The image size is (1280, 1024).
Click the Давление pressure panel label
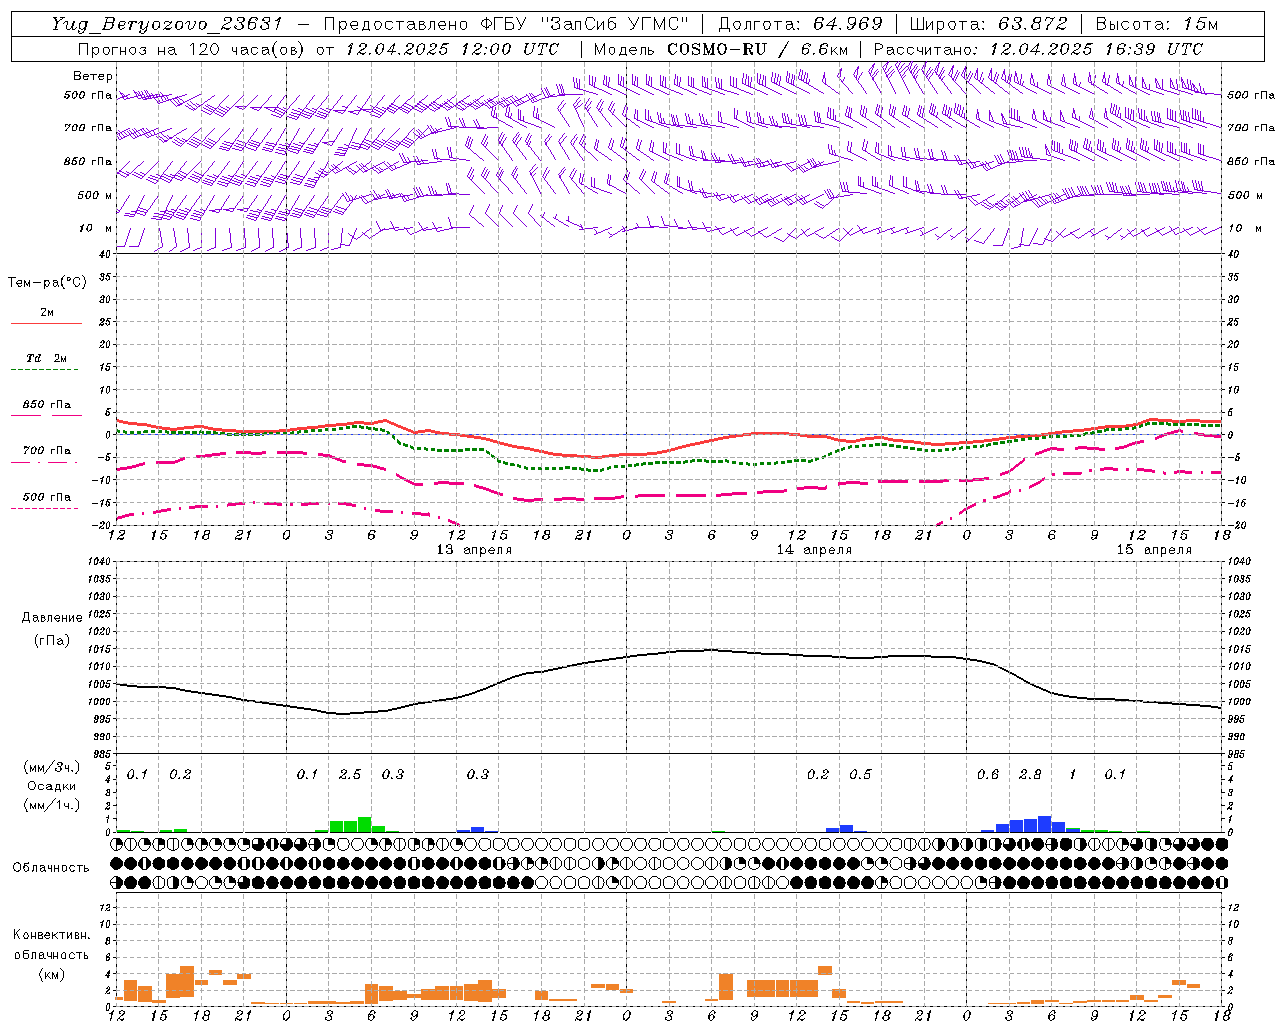point(52,618)
